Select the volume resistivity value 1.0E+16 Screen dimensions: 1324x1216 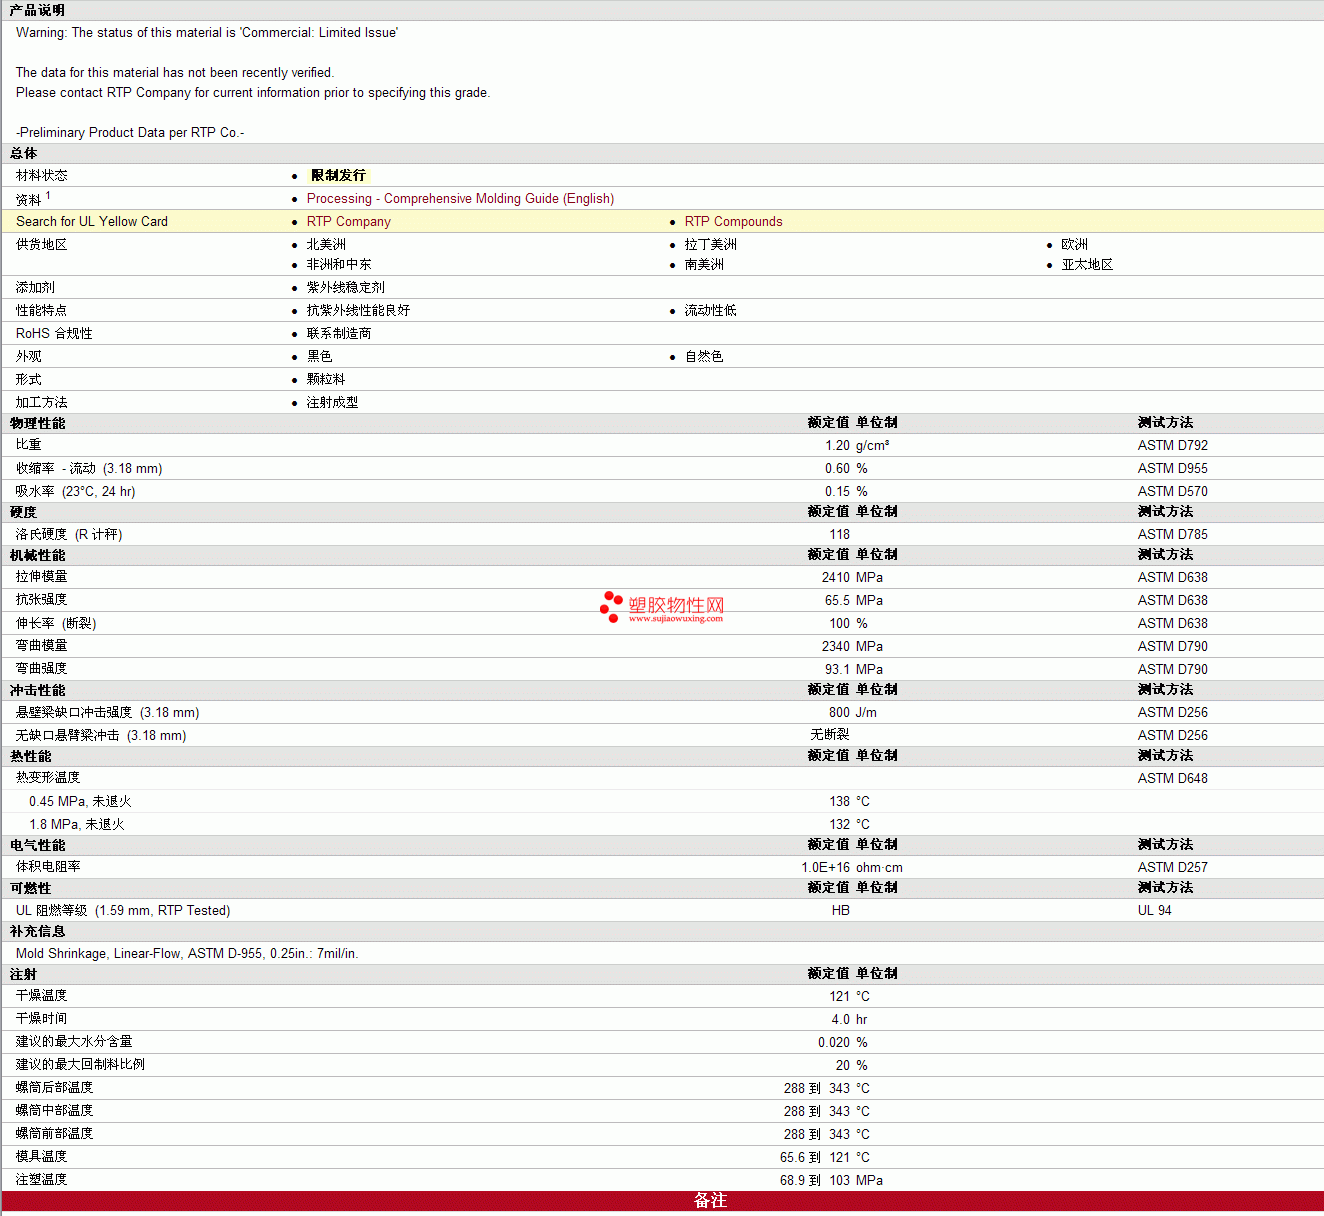coord(826,868)
